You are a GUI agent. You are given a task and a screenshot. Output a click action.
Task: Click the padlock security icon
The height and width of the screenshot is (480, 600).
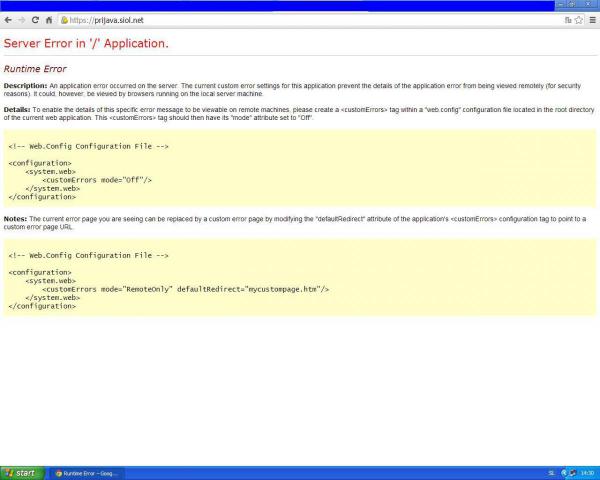click(x=64, y=20)
